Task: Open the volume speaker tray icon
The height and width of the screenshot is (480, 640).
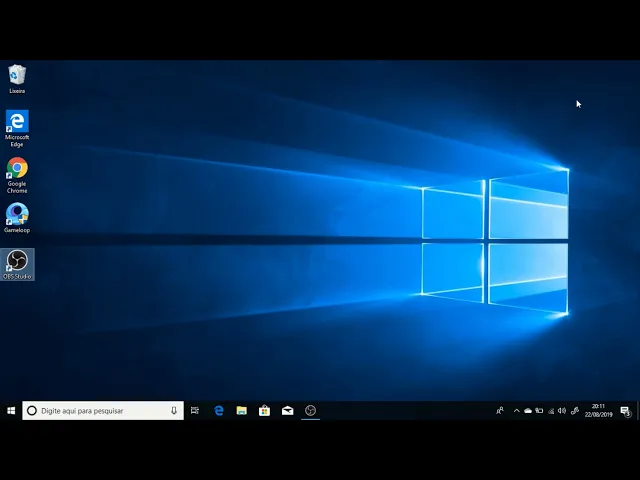Action: click(562, 411)
